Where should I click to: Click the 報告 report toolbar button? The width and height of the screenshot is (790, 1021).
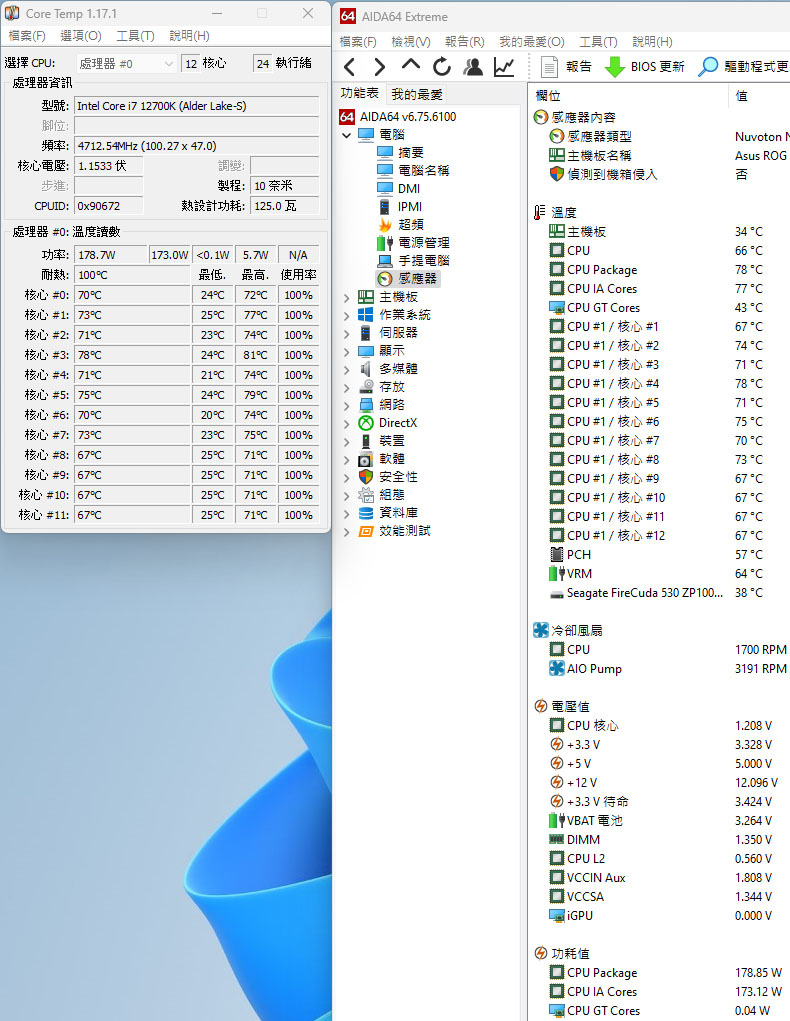(x=566, y=66)
